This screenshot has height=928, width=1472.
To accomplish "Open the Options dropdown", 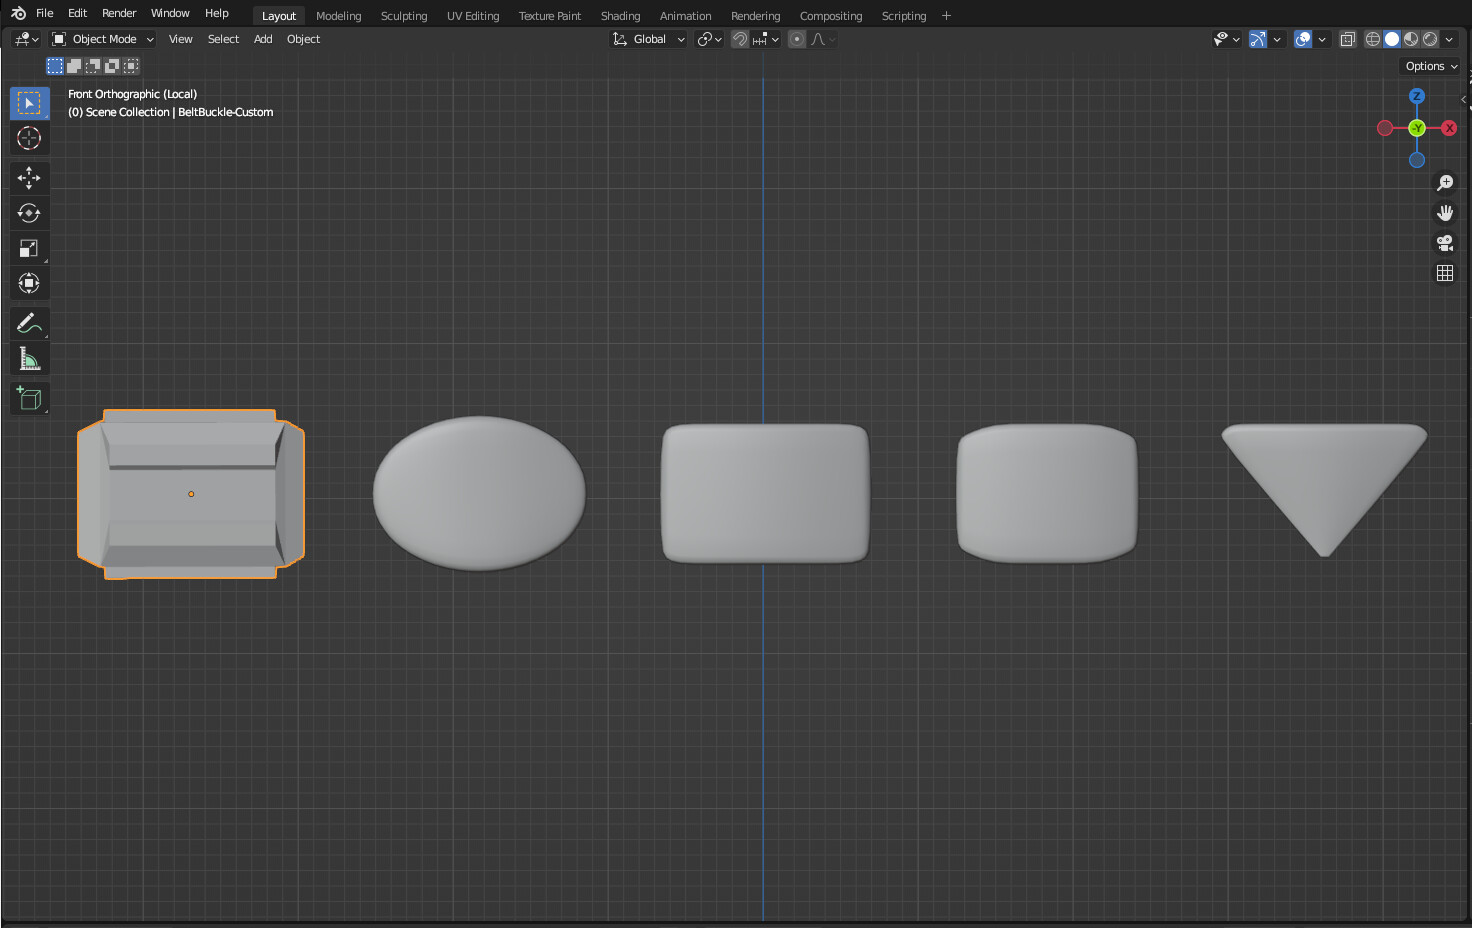I will [x=1431, y=66].
